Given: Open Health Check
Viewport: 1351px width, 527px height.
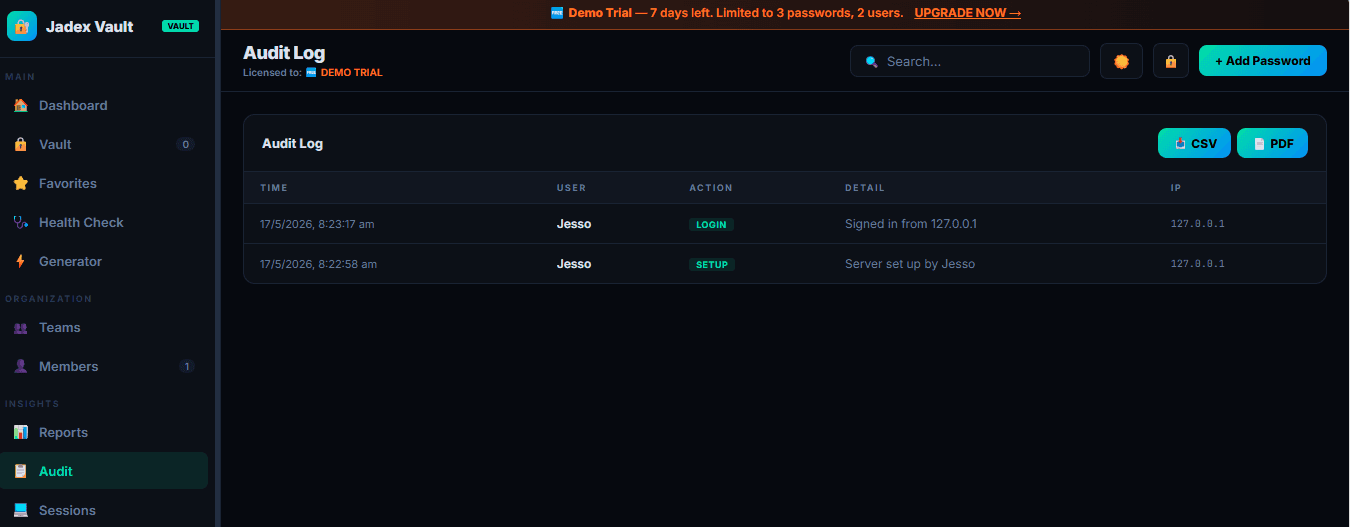Looking at the screenshot, I should coord(106,222).
